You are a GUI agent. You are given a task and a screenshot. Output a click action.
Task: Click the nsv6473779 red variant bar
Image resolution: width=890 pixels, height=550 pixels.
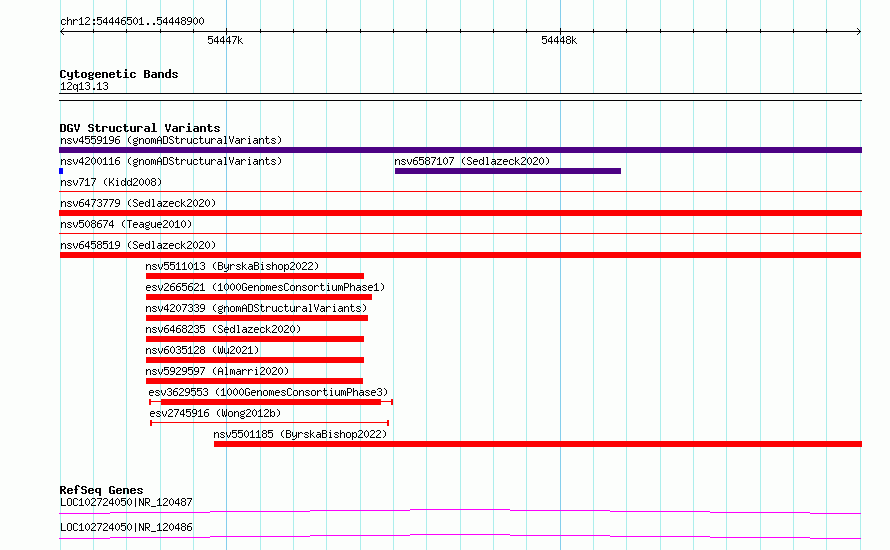pyautogui.click(x=460, y=213)
